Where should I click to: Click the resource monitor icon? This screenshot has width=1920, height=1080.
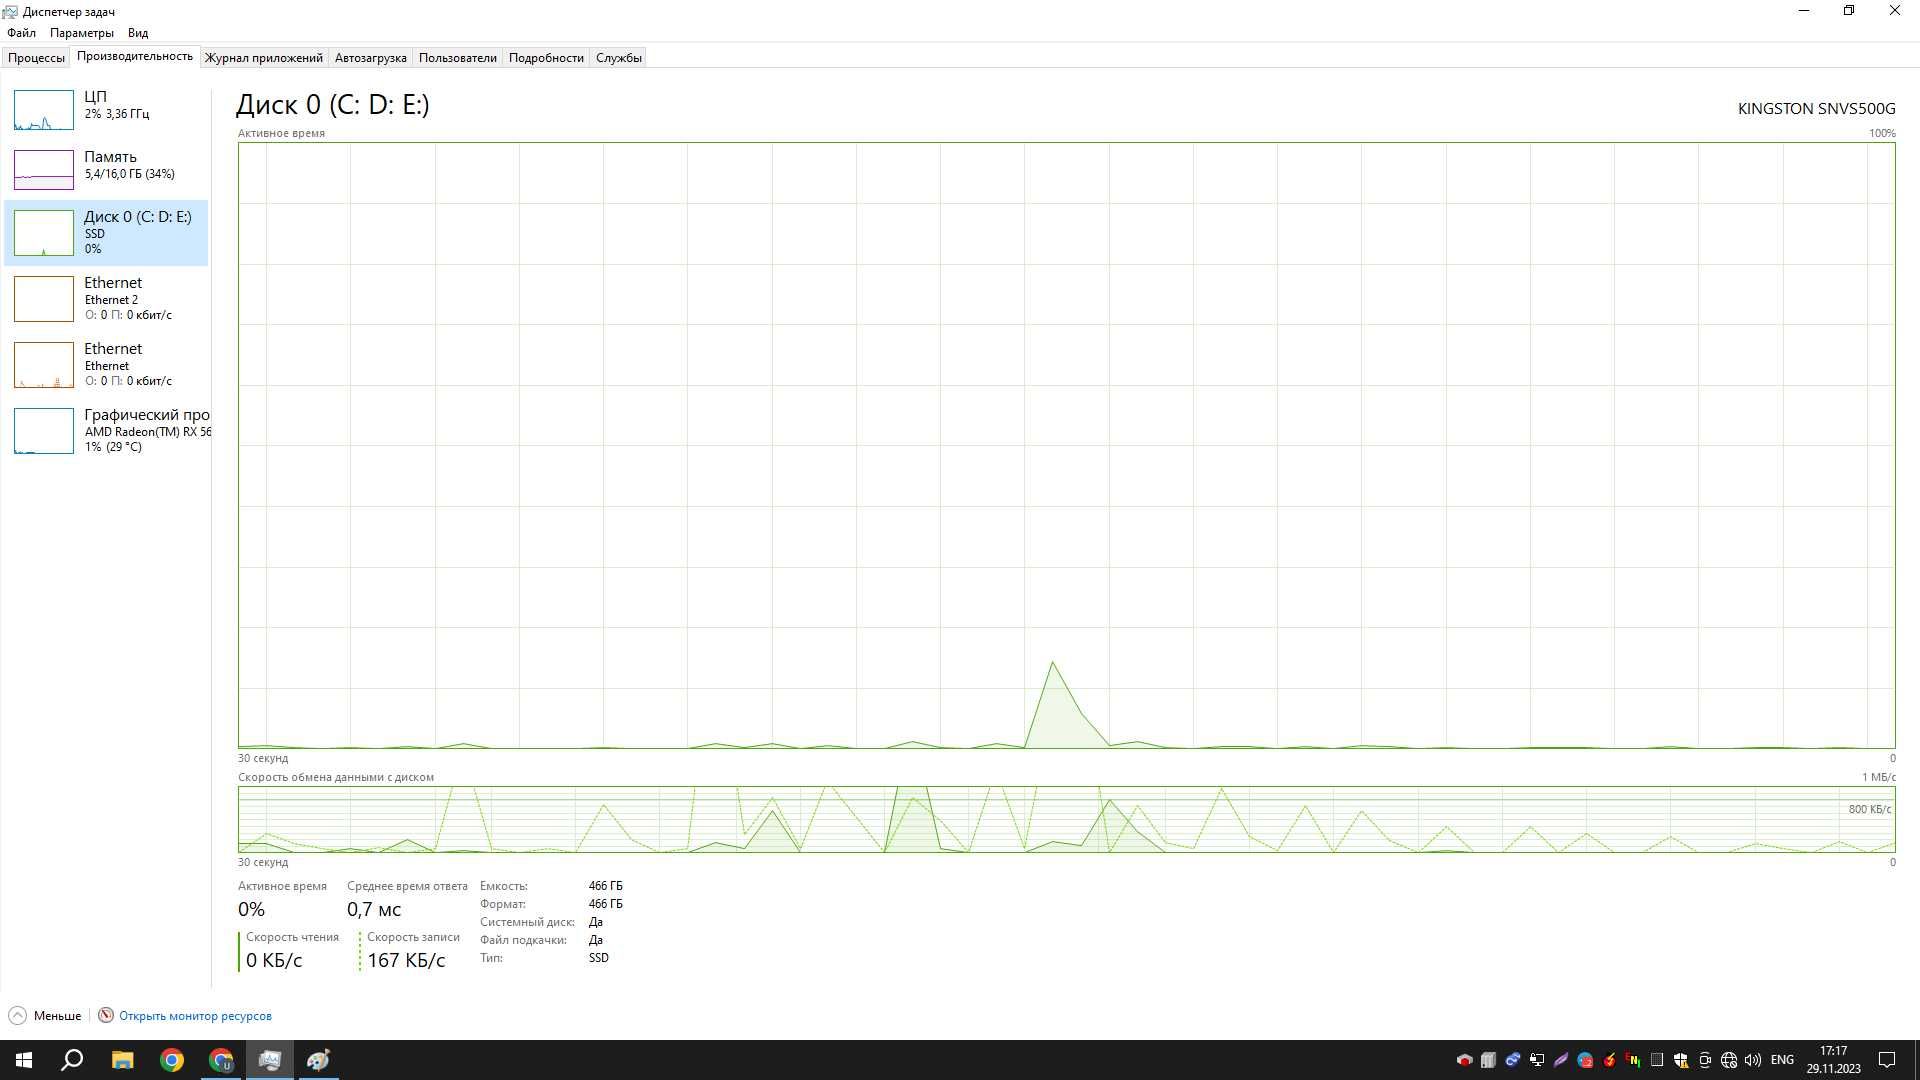coord(106,1015)
